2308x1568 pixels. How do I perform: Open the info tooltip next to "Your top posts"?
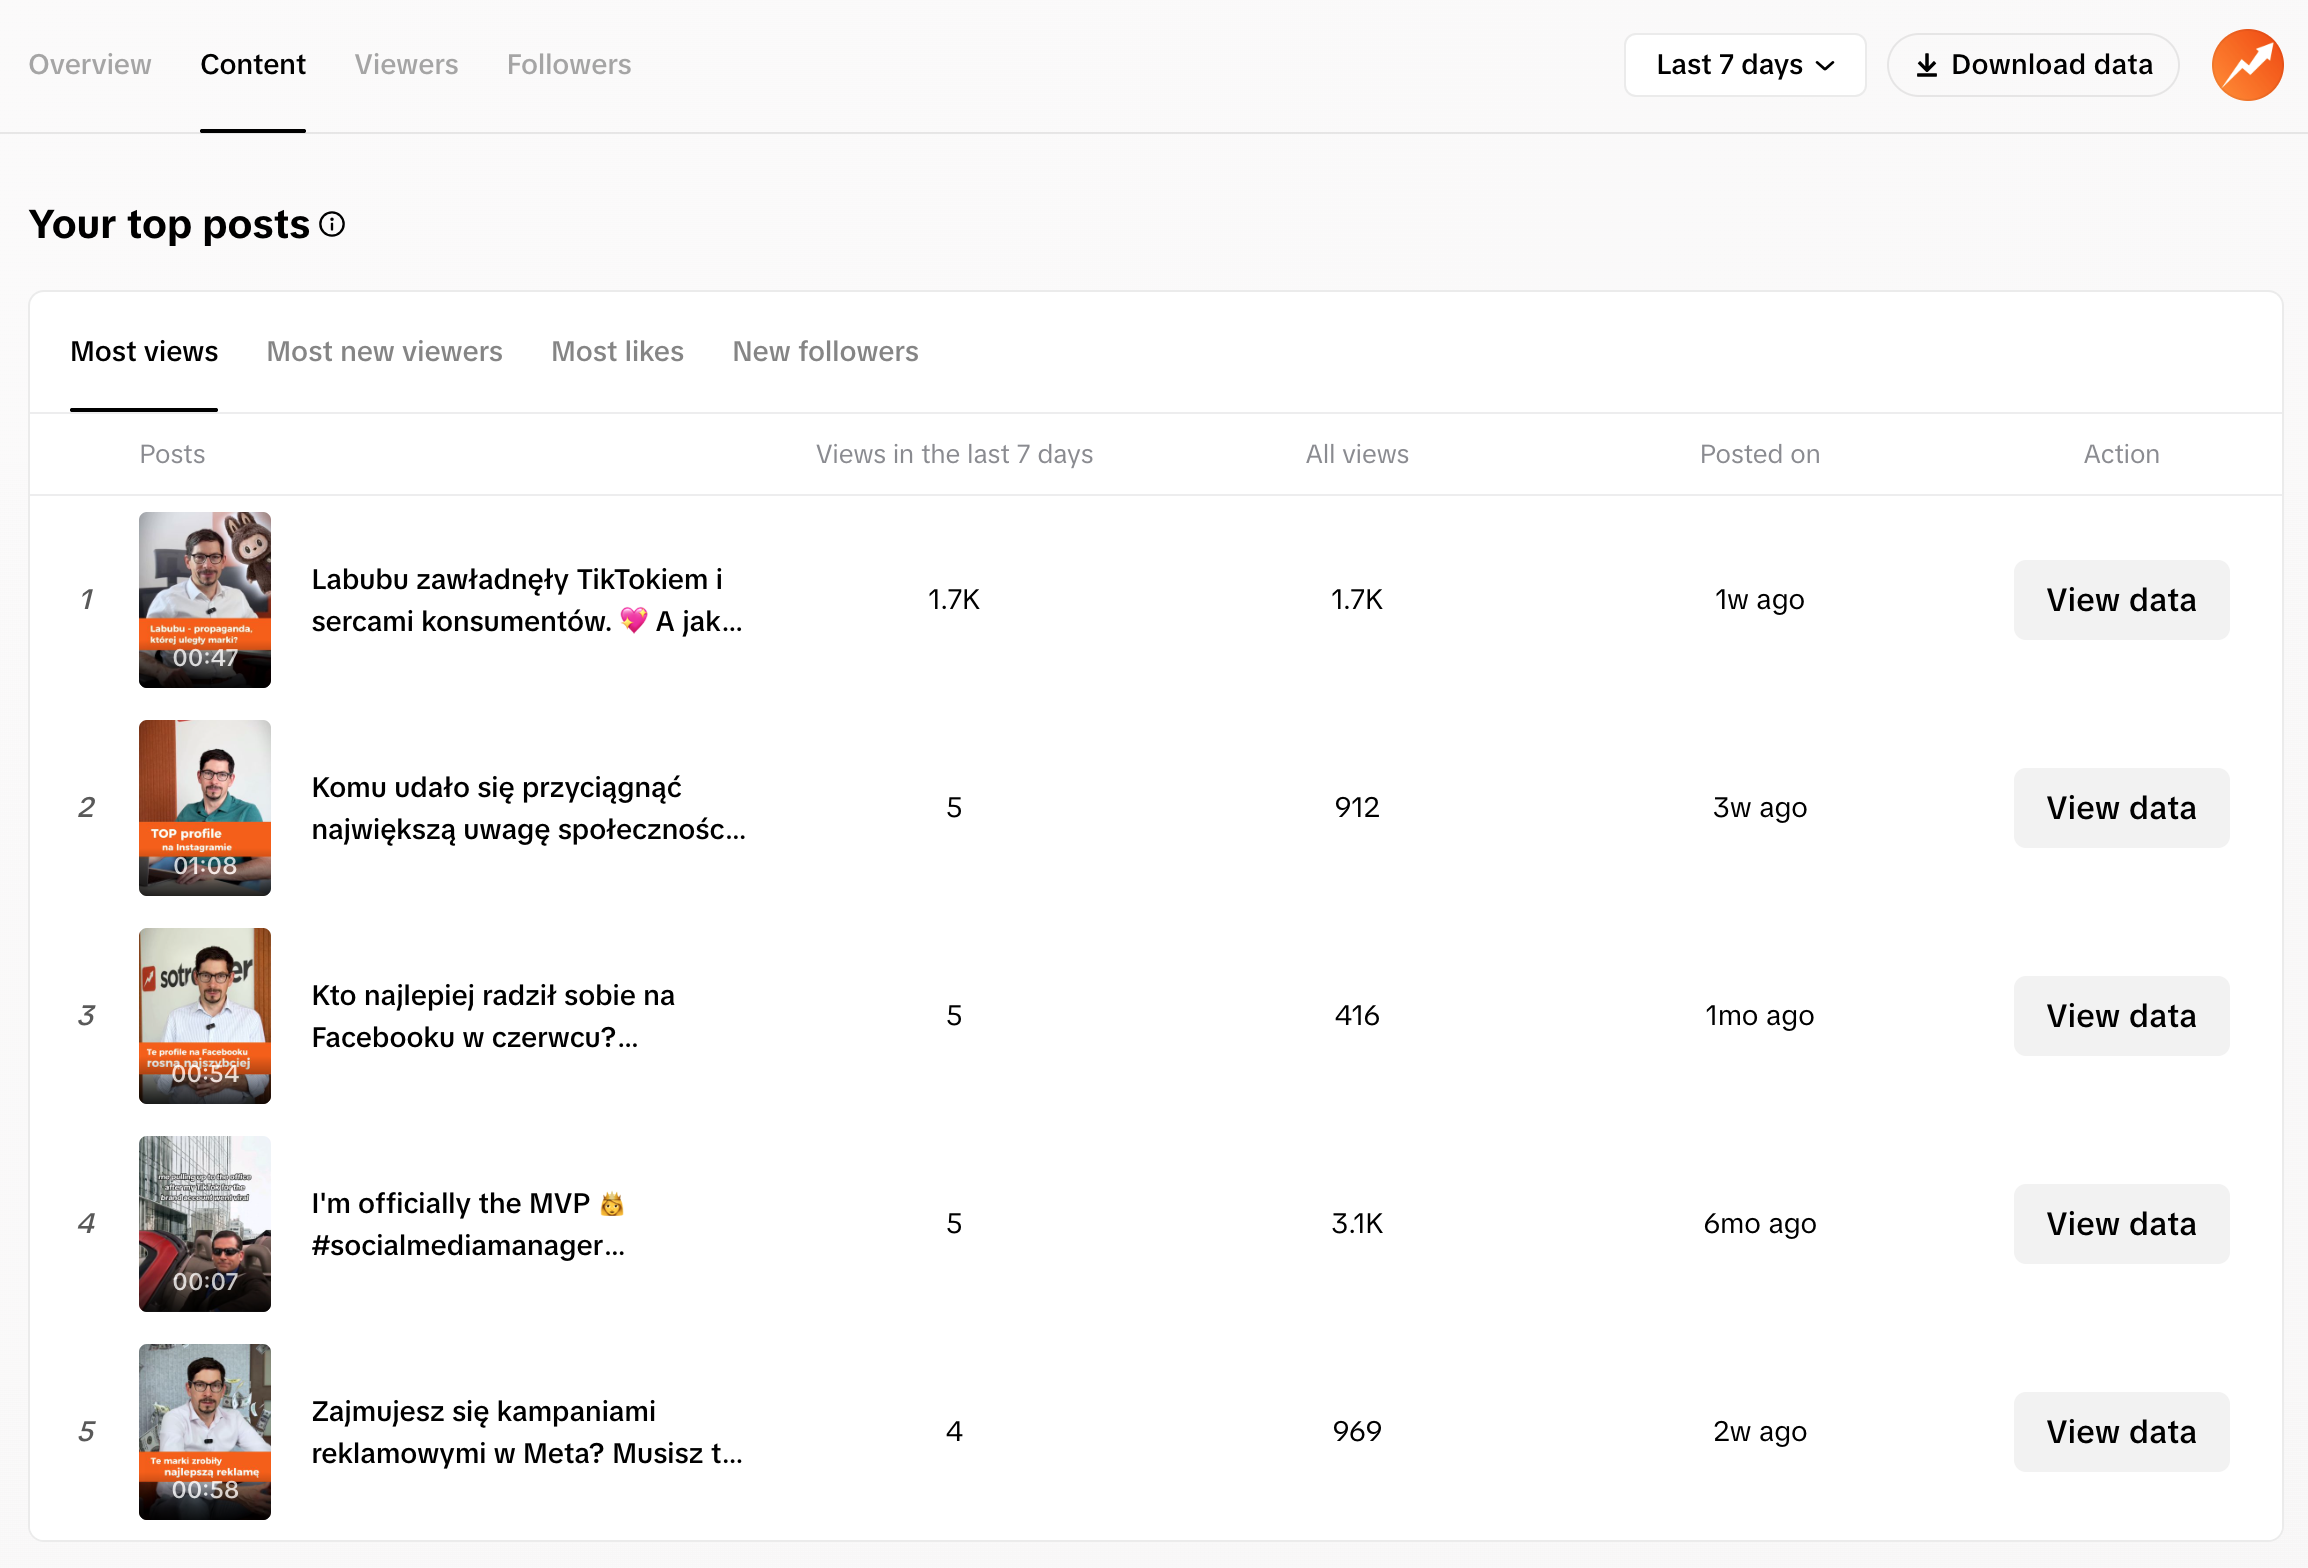331,224
